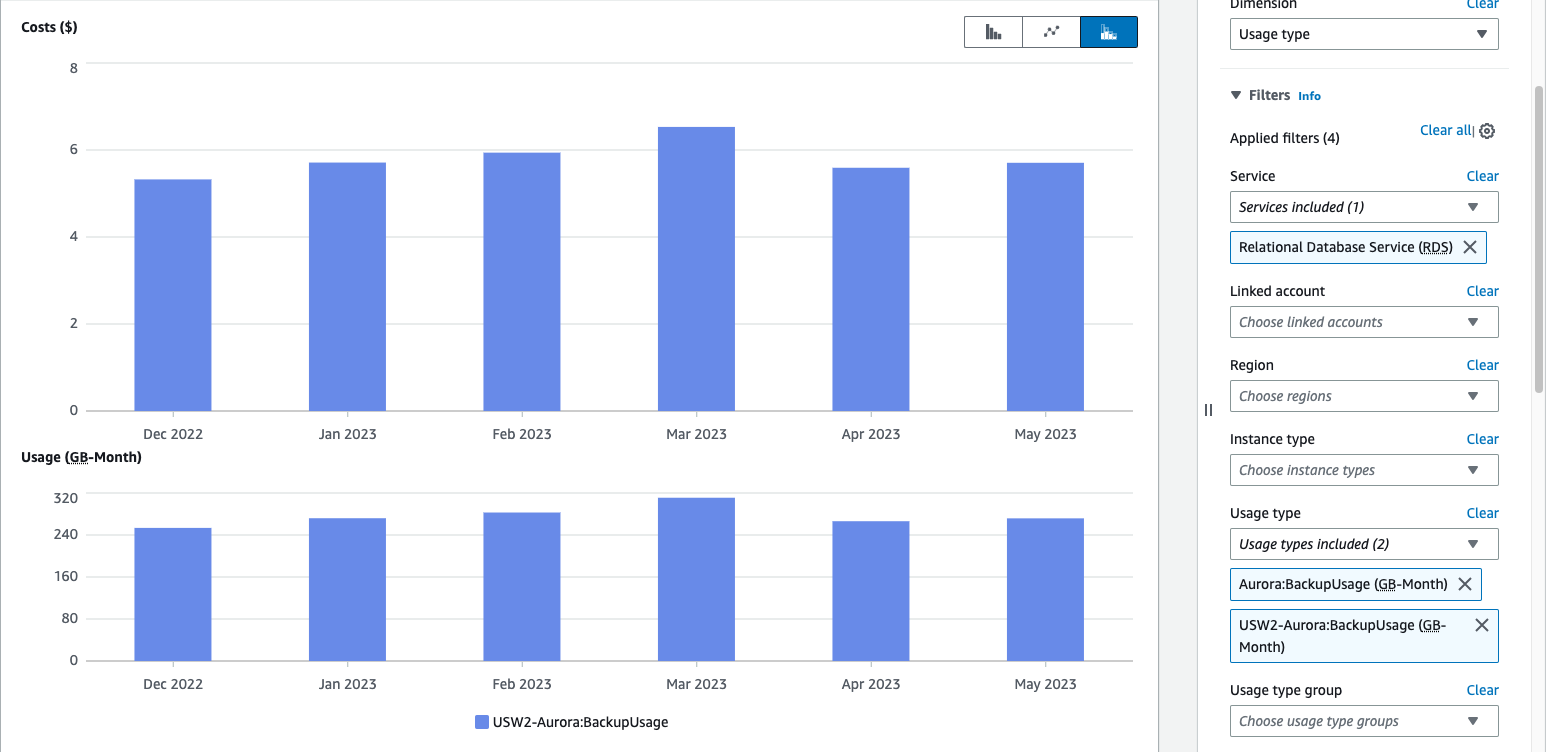Remove the Aurora:BackupUsage (GB-Month) filter

1466,584
